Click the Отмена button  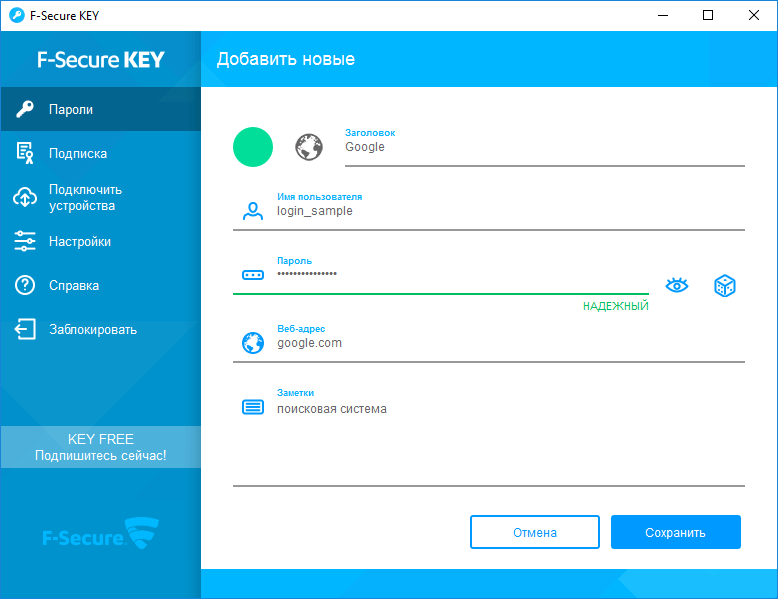[x=535, y=532]
